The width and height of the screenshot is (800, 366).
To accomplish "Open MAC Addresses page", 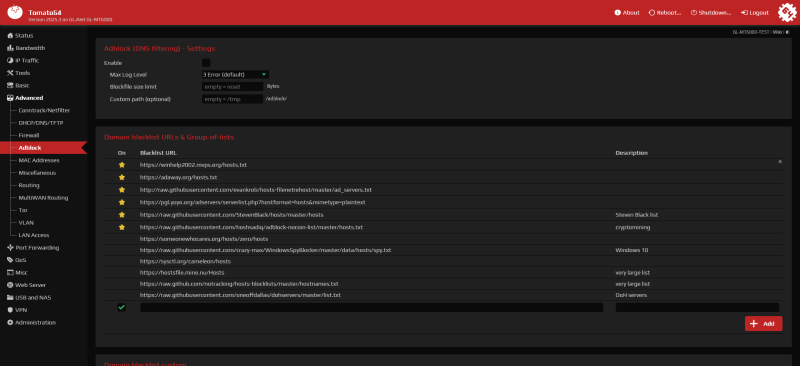I will tap(39, 160).
